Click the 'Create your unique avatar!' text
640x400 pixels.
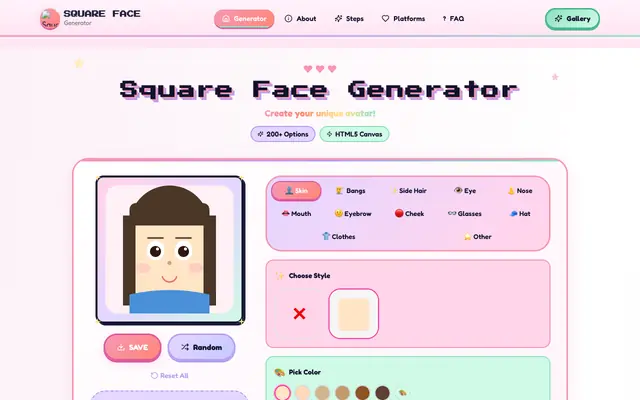pyautogui.click(x=320, y=113)
